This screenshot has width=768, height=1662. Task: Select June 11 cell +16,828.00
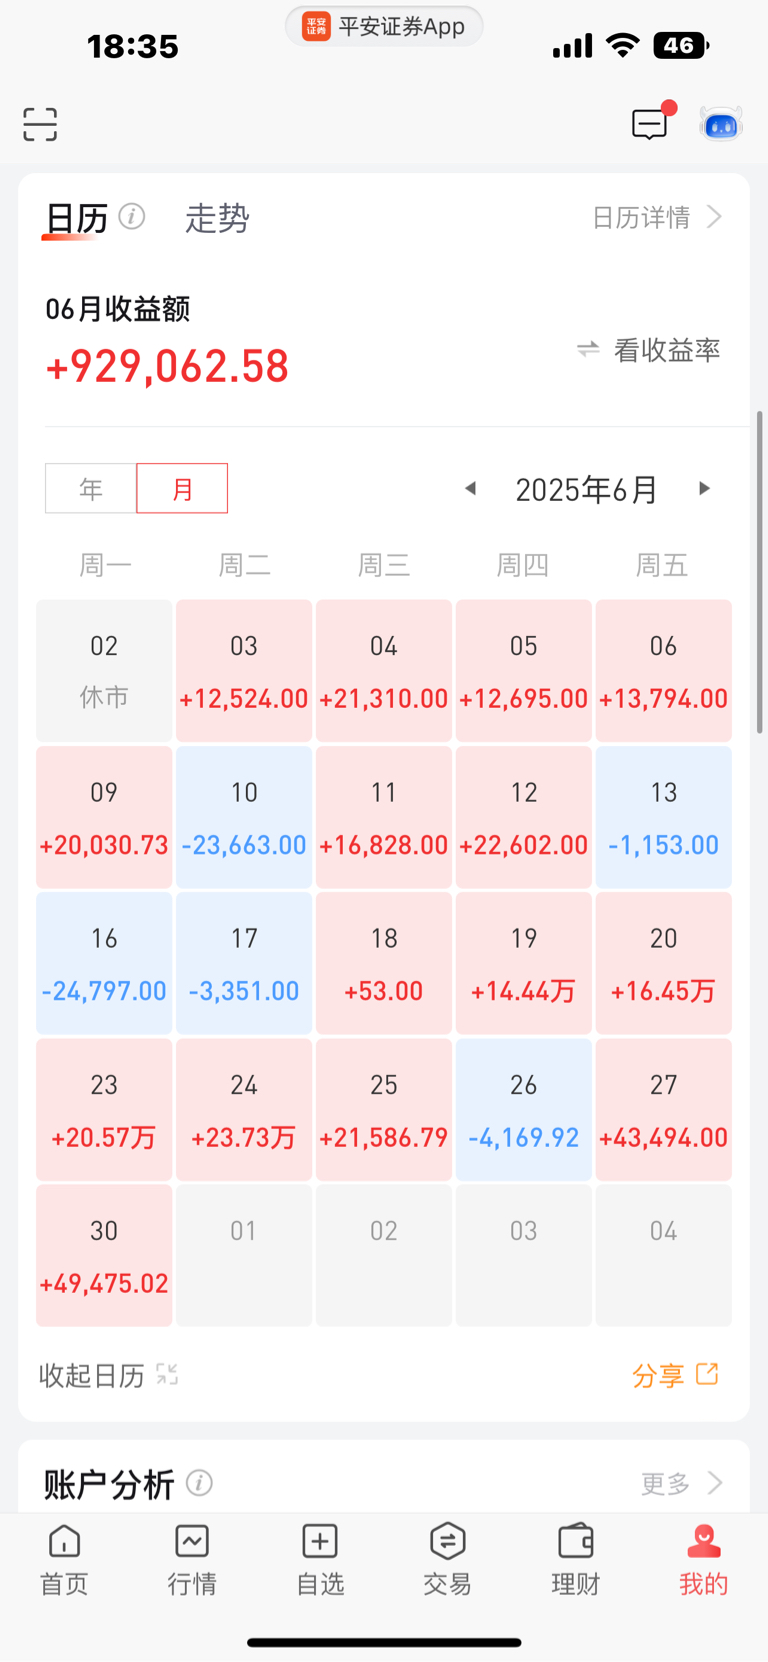(x=384, y=817)
